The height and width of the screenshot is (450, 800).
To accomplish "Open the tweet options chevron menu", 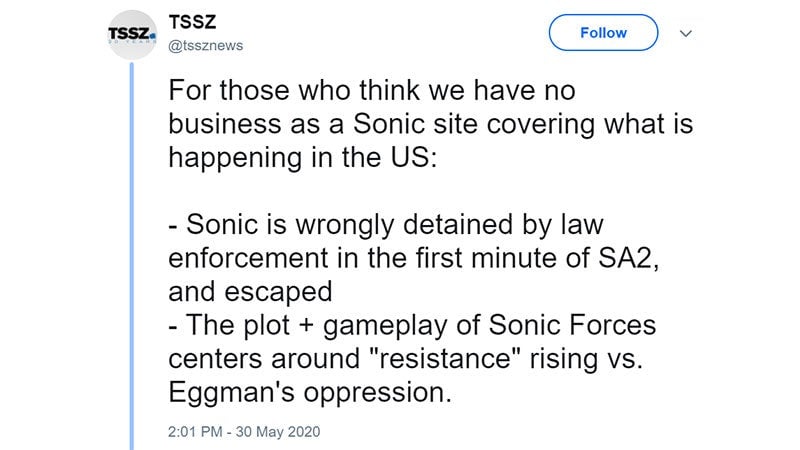I will pyautogui.click(x=686, y=33).
